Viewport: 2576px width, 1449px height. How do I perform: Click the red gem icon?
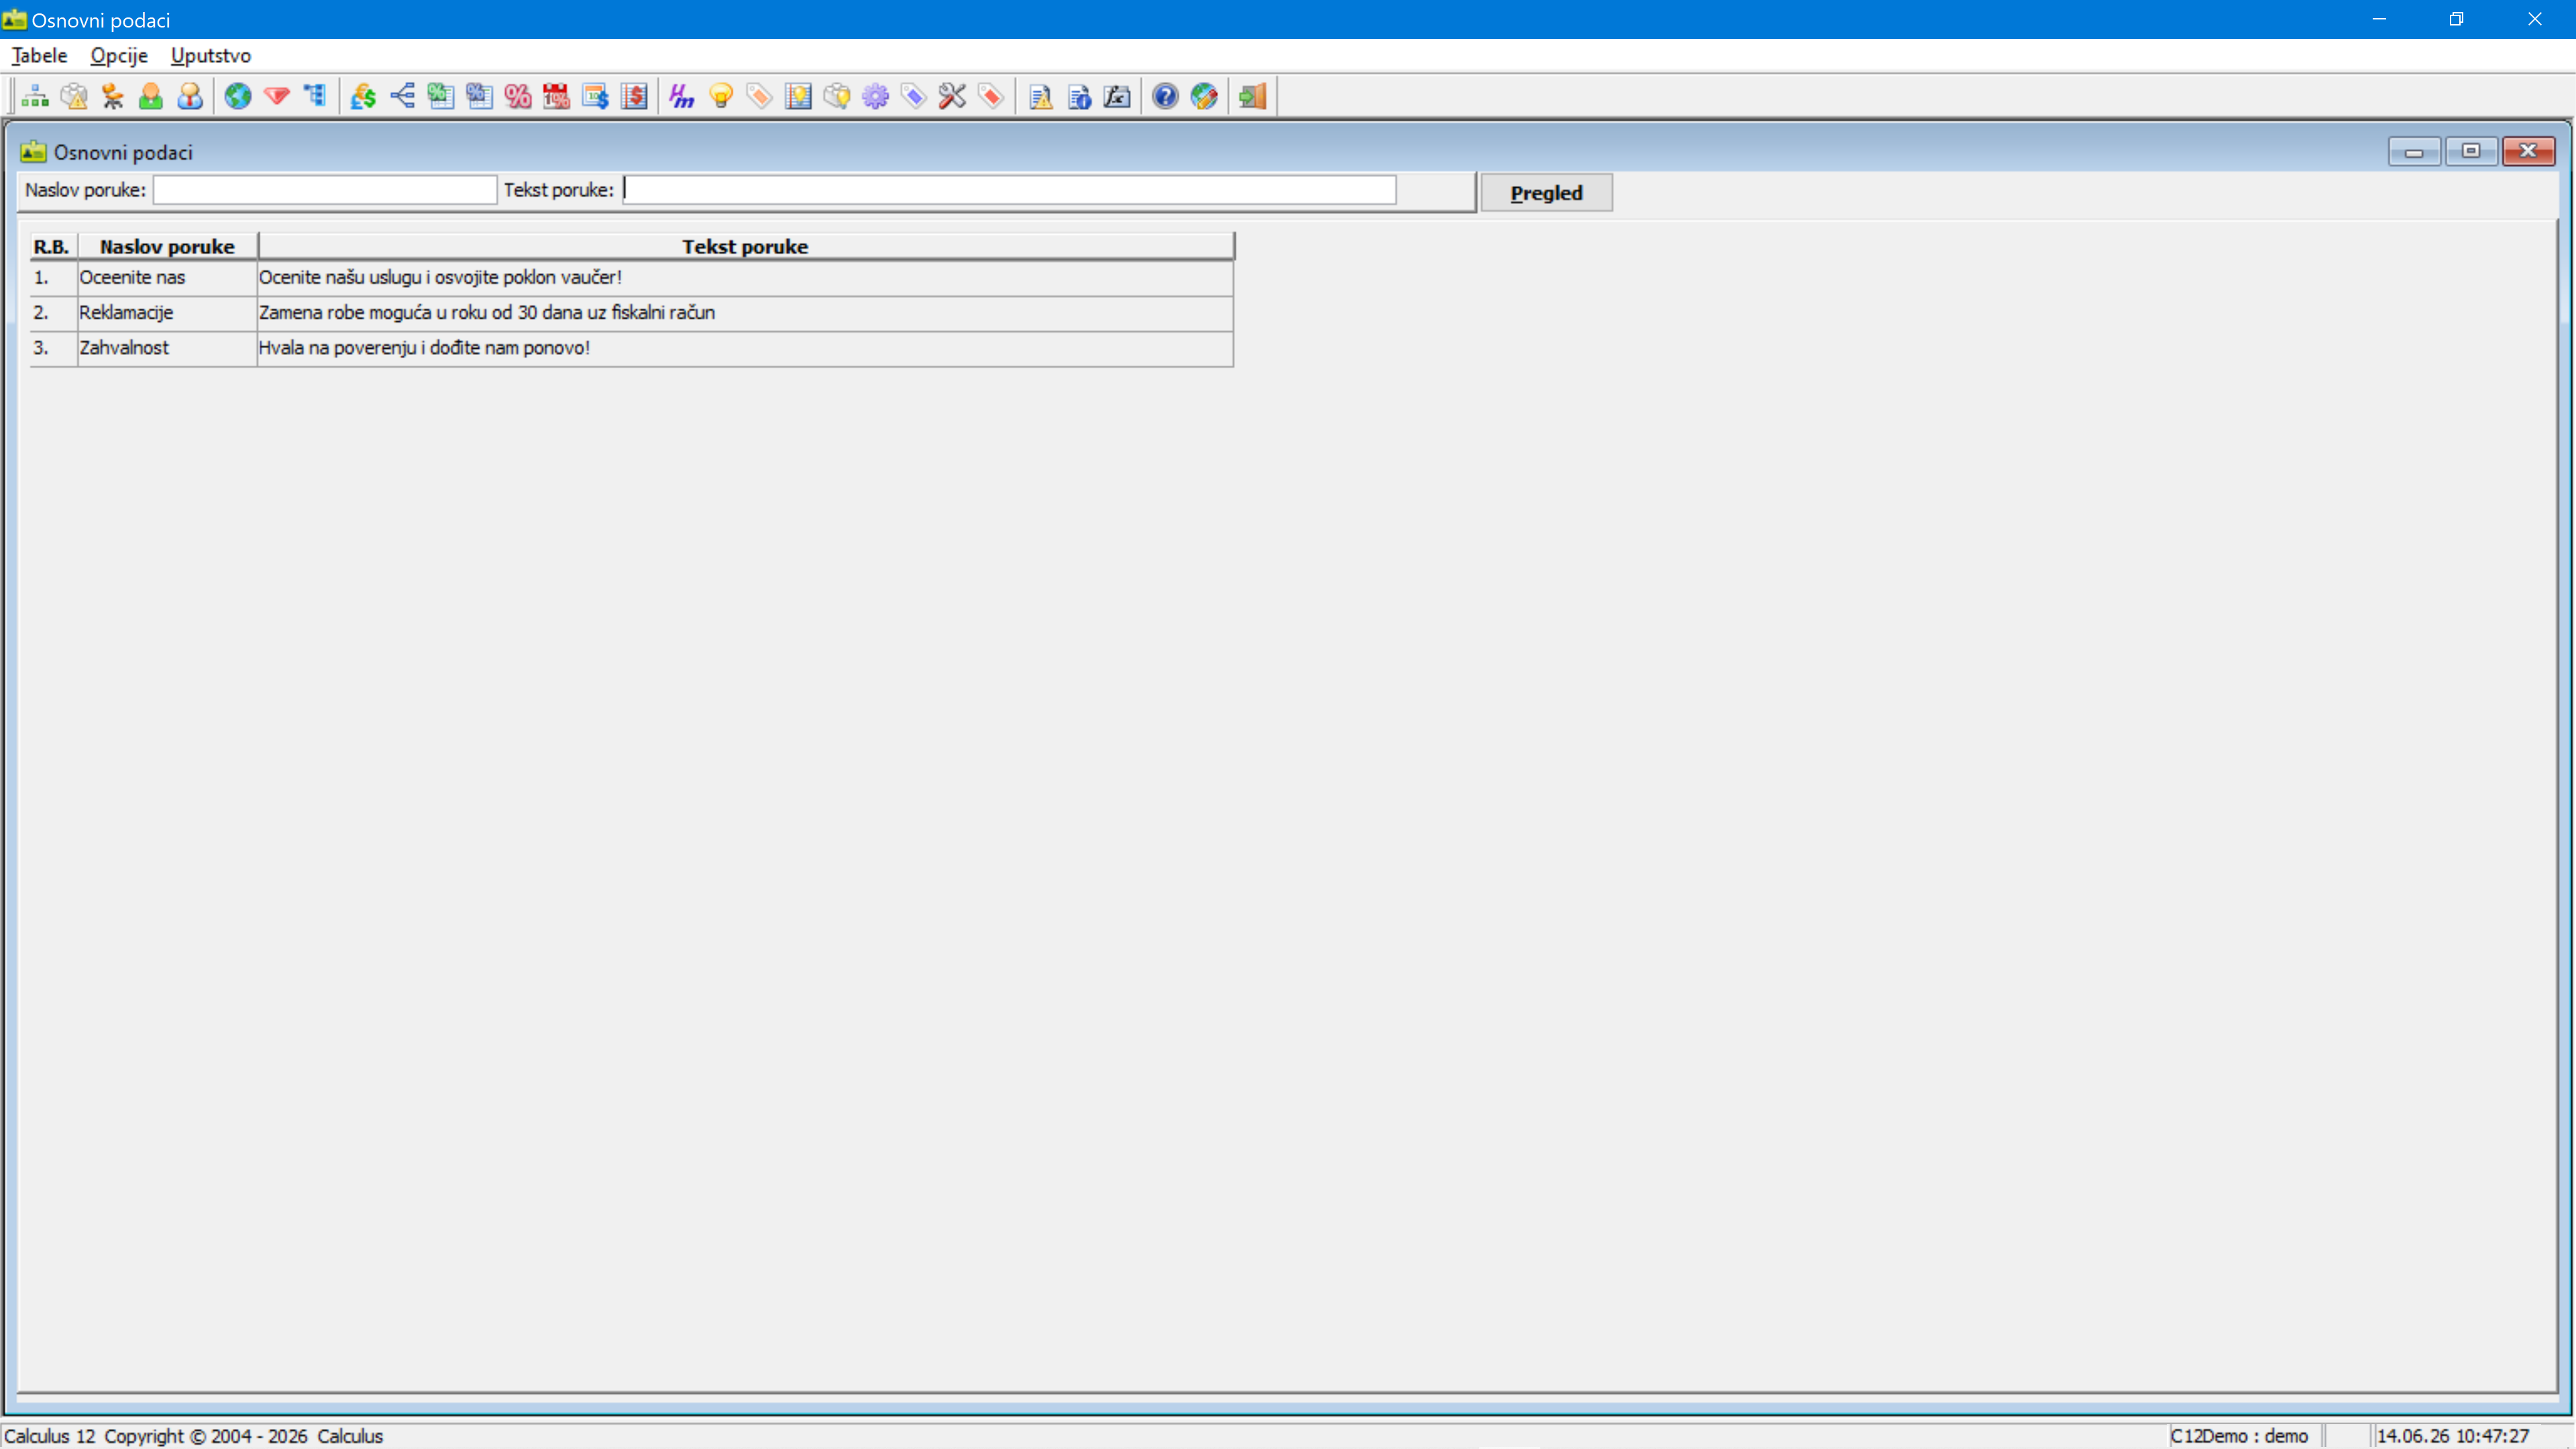click(277, 96)
